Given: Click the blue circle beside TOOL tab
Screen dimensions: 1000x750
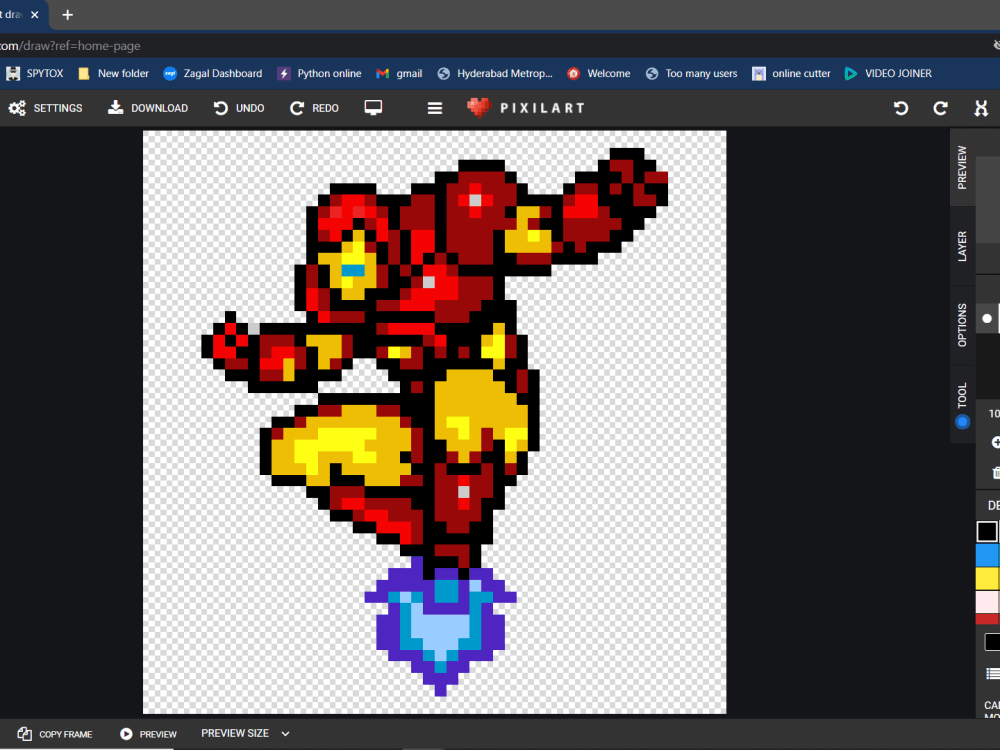Looking at the screenshot, I should click(x=962, y=422).
